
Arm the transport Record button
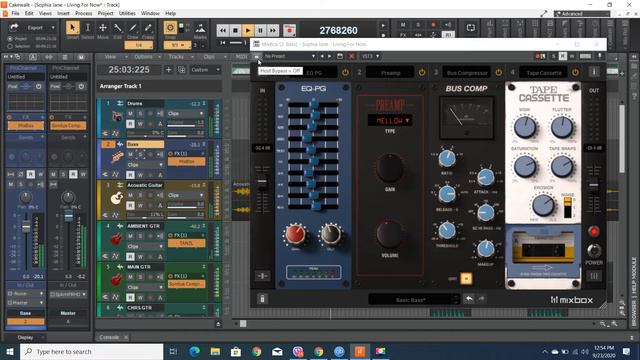[289, 30]
